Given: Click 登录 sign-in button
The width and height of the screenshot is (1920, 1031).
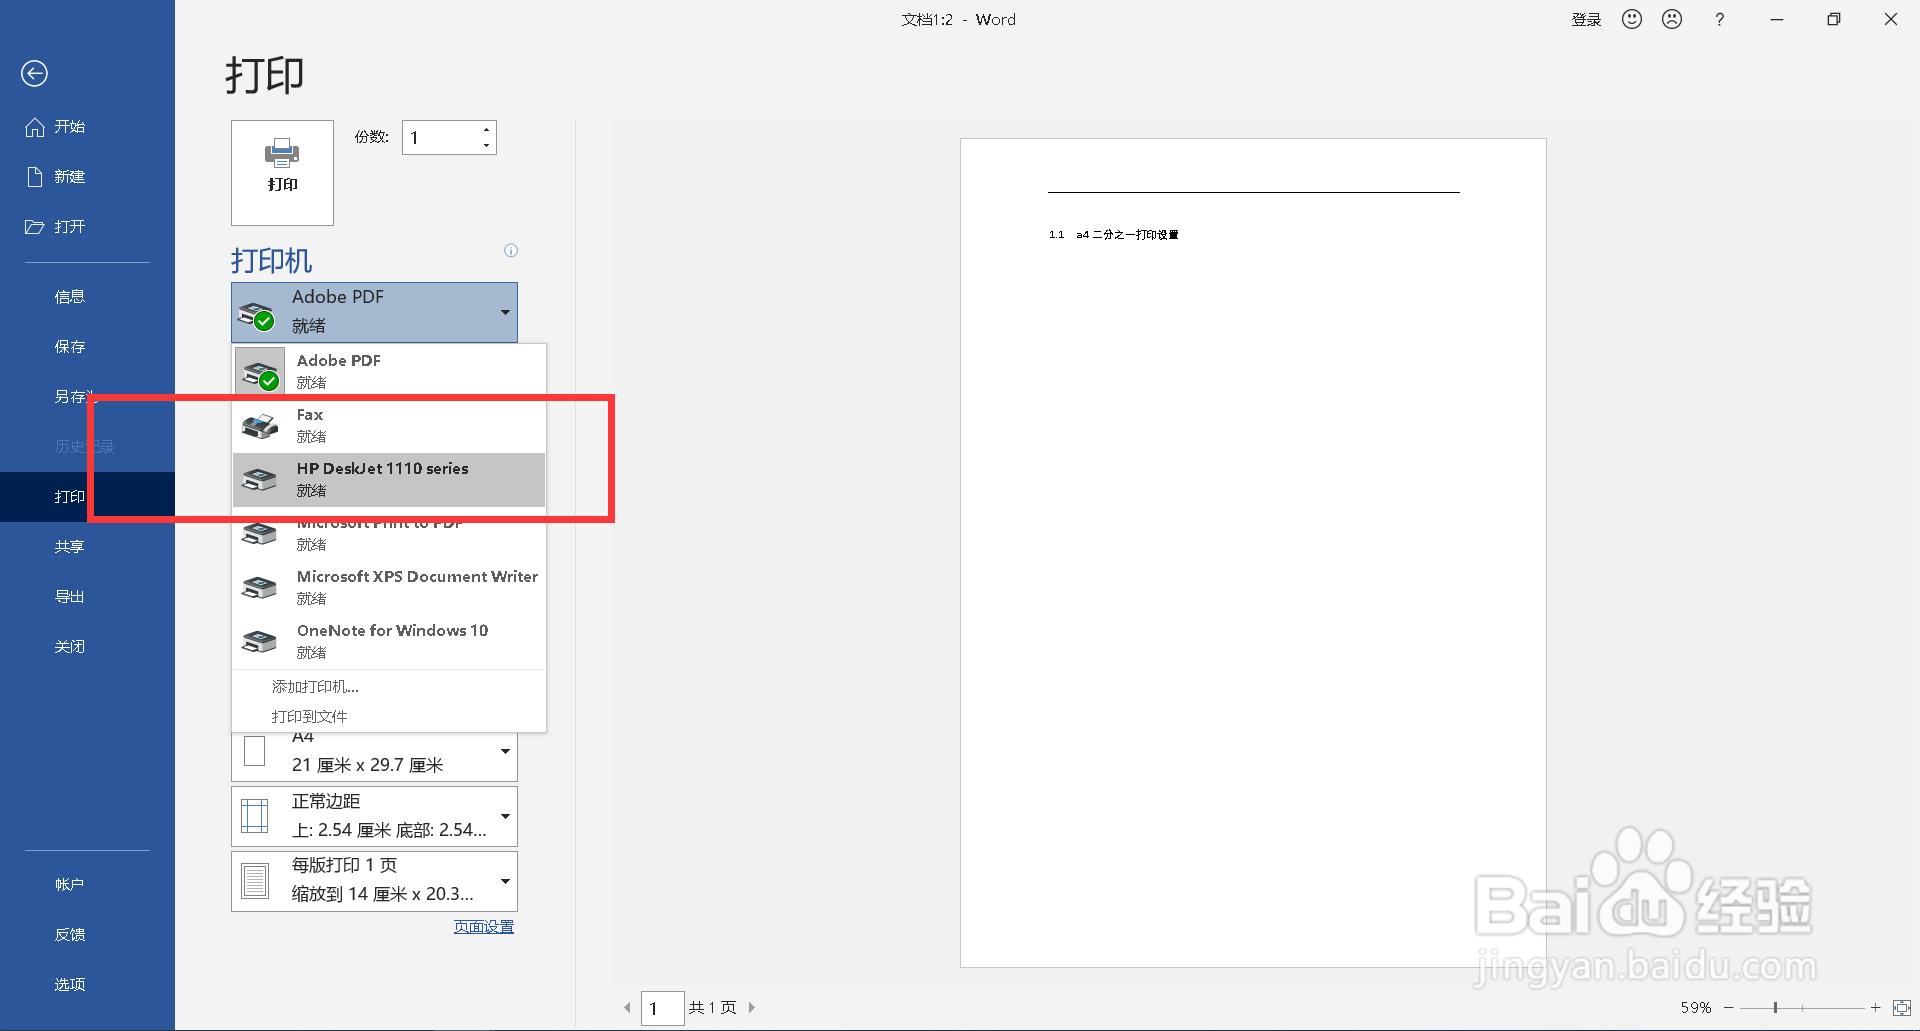Looking at the screenshot, I should [1586, 20].
